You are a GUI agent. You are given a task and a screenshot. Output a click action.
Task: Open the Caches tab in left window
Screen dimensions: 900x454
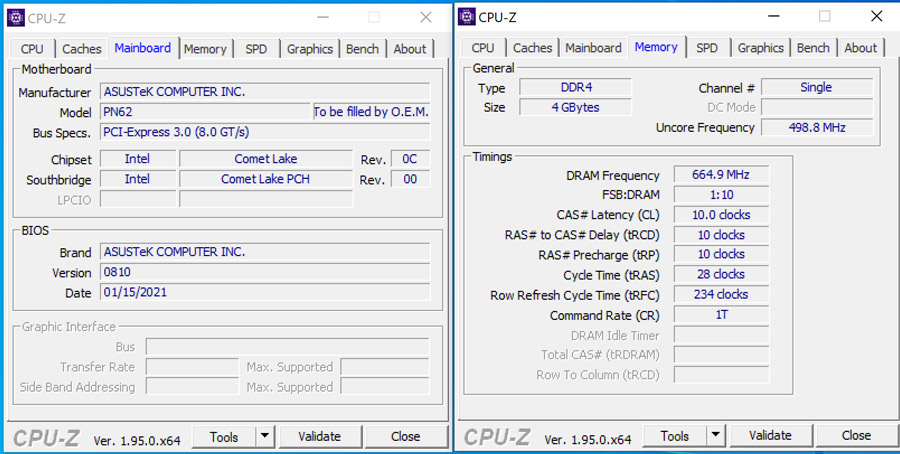(x=82, y=49)
